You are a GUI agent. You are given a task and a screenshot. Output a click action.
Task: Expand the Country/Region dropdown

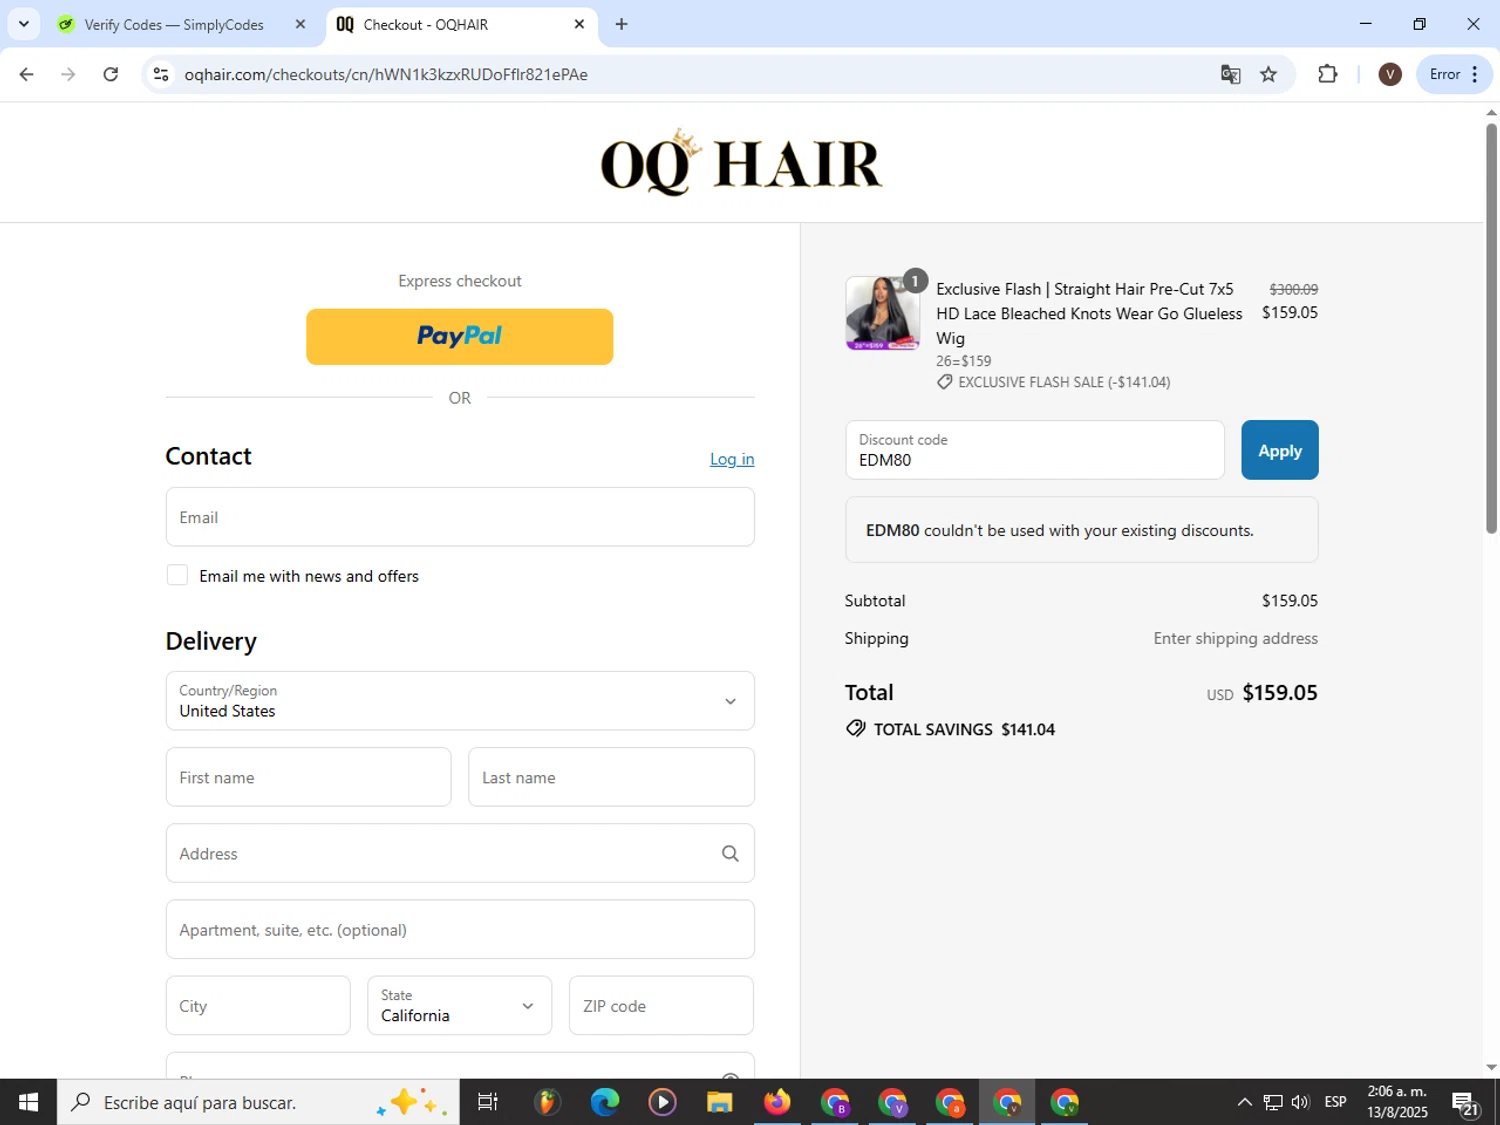[460, 701]
